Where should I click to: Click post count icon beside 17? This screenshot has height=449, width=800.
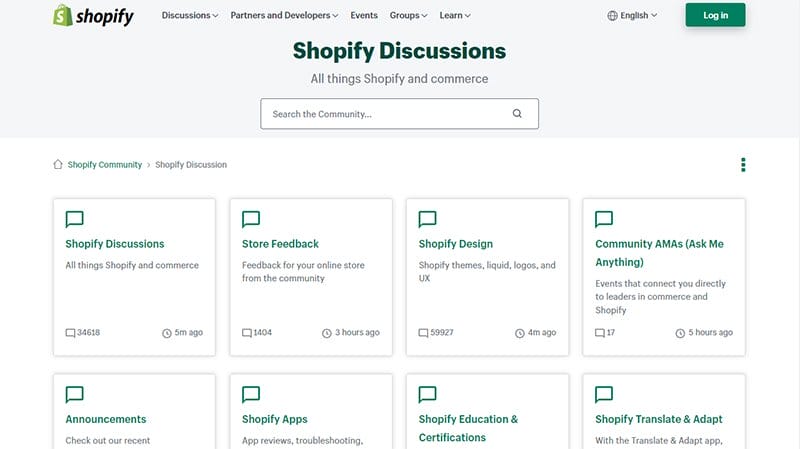(600, 333)
